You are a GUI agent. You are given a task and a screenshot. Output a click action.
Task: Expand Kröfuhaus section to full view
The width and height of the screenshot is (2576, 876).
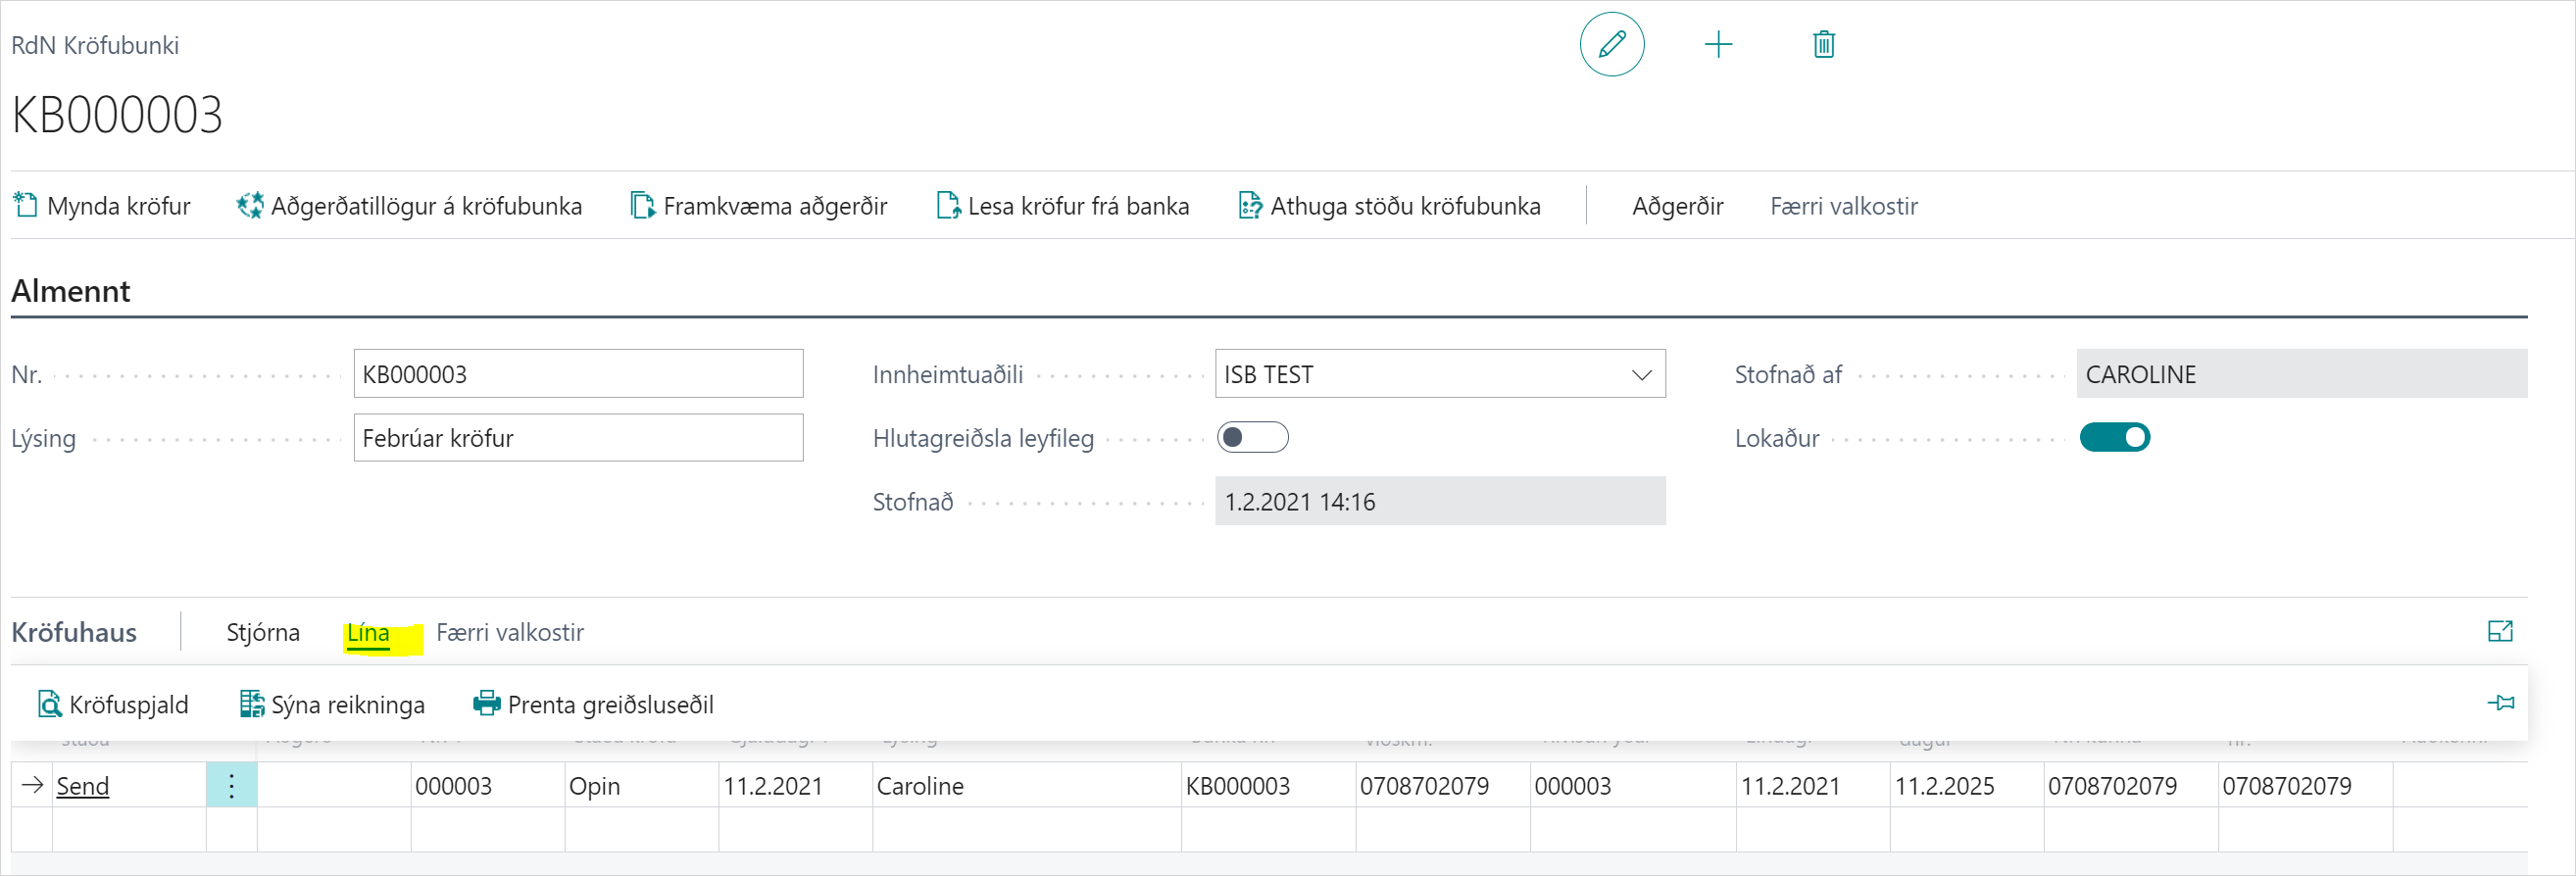[x=2499, y=631]
